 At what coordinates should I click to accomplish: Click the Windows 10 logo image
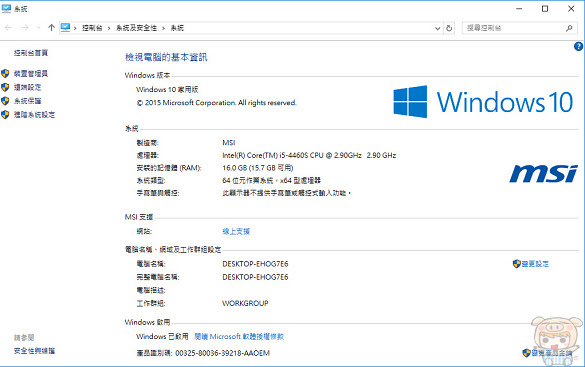pyautogui.click(x=483, y=102)
